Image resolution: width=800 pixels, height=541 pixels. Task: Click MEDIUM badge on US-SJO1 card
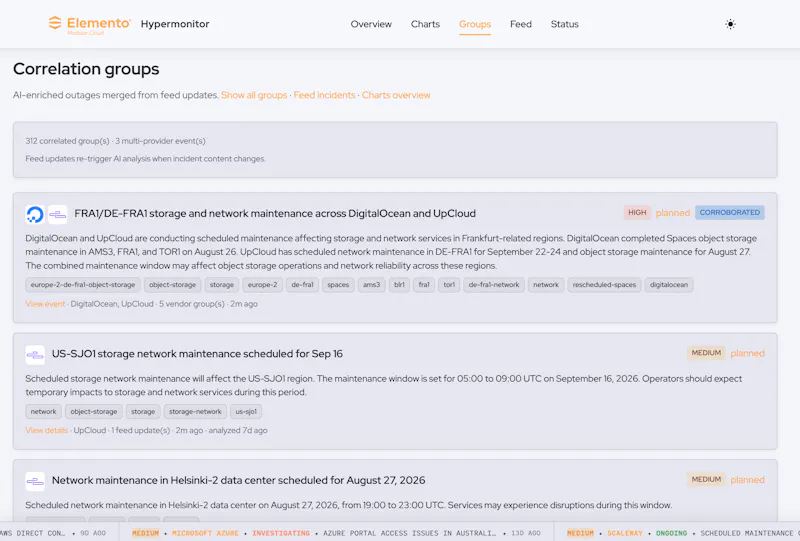(706, 353)
